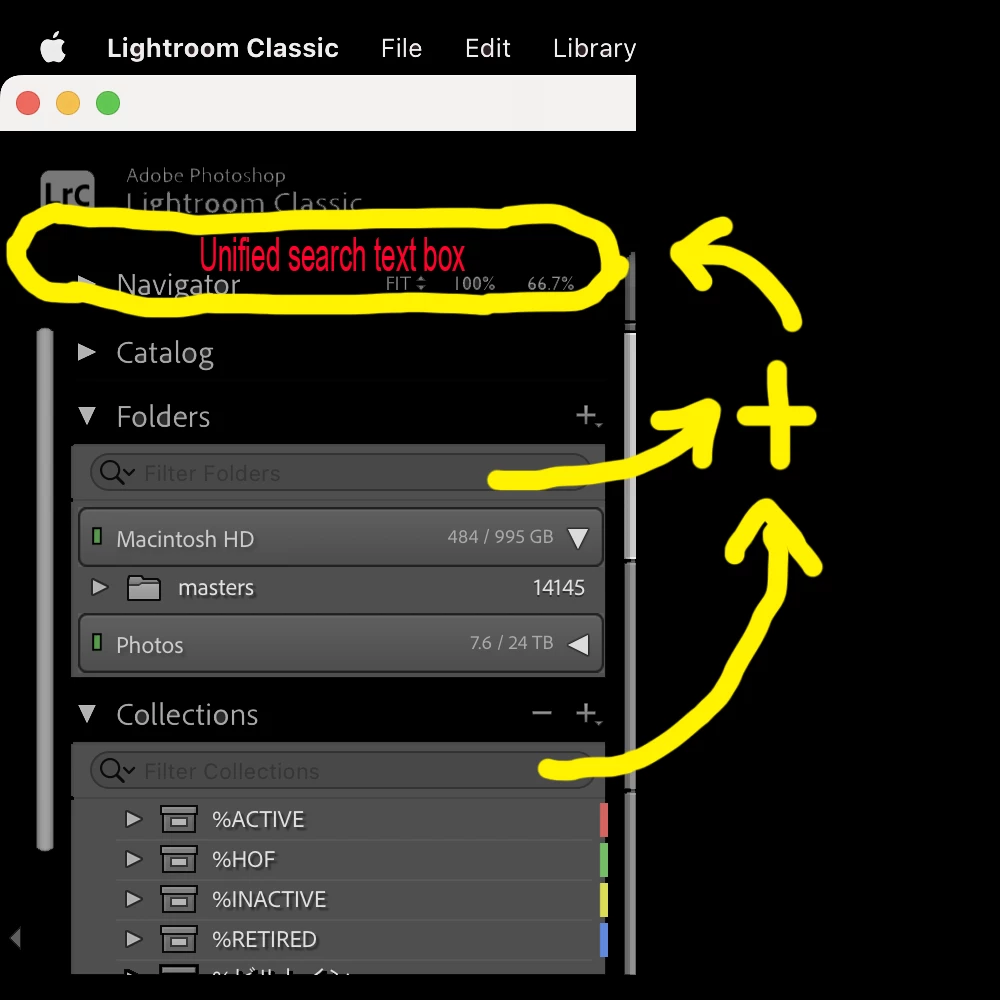
Task: Click the left panel hide arrow
Action: (x=16, y=938)
